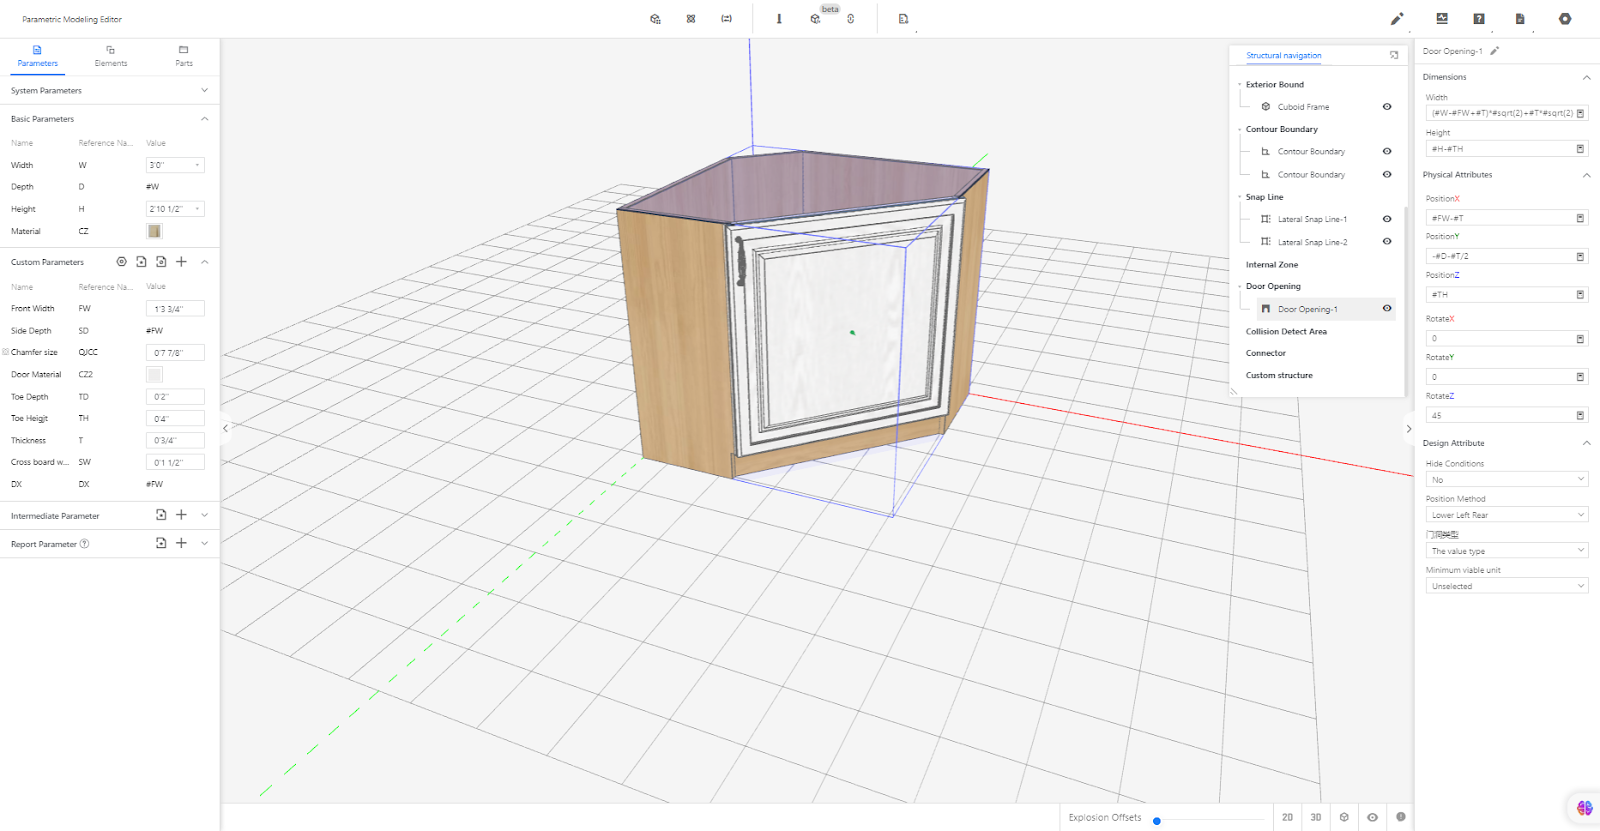Open the Position Method dropdown
The image size is (1600, 831).
1507,515
